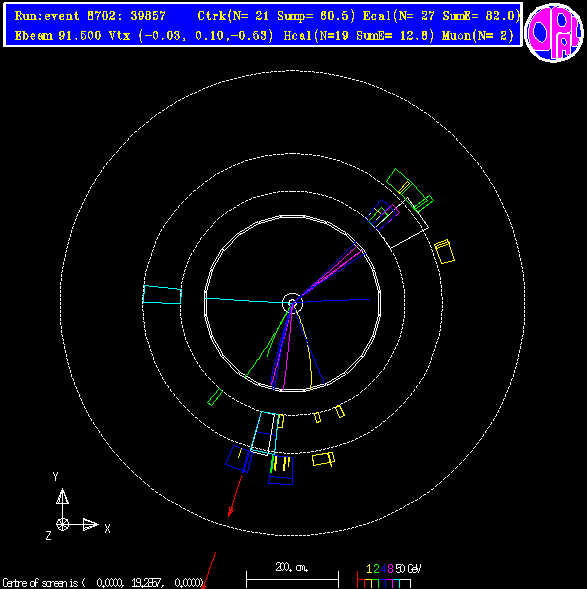Viewport: 587px width, 589px height.
Task: Click the cyan calorimeter block on the left
Action: coord(162,294)
